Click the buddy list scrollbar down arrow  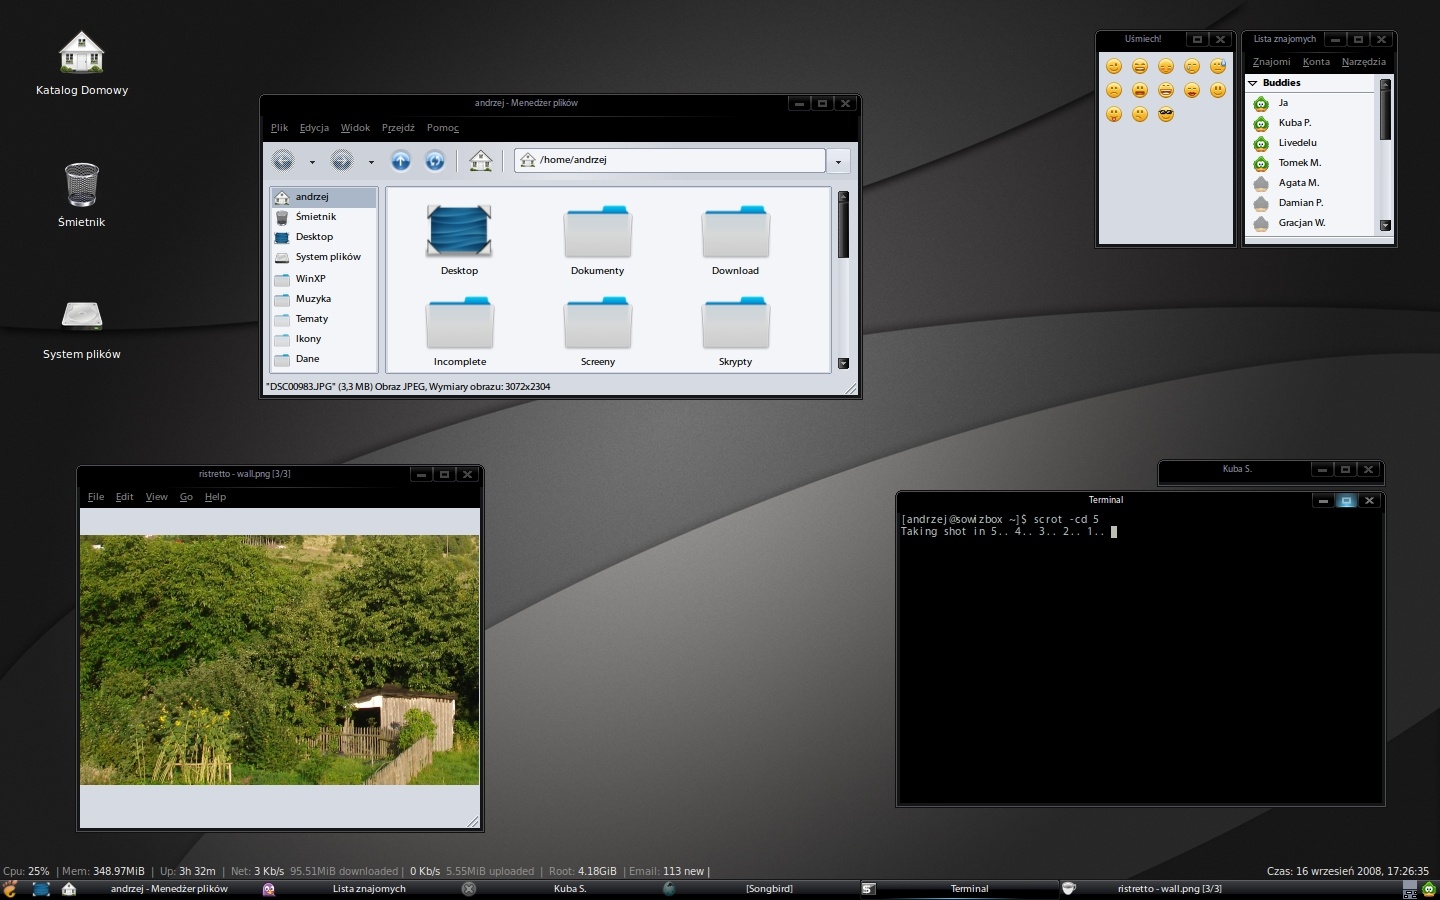tap(1385, 226)
